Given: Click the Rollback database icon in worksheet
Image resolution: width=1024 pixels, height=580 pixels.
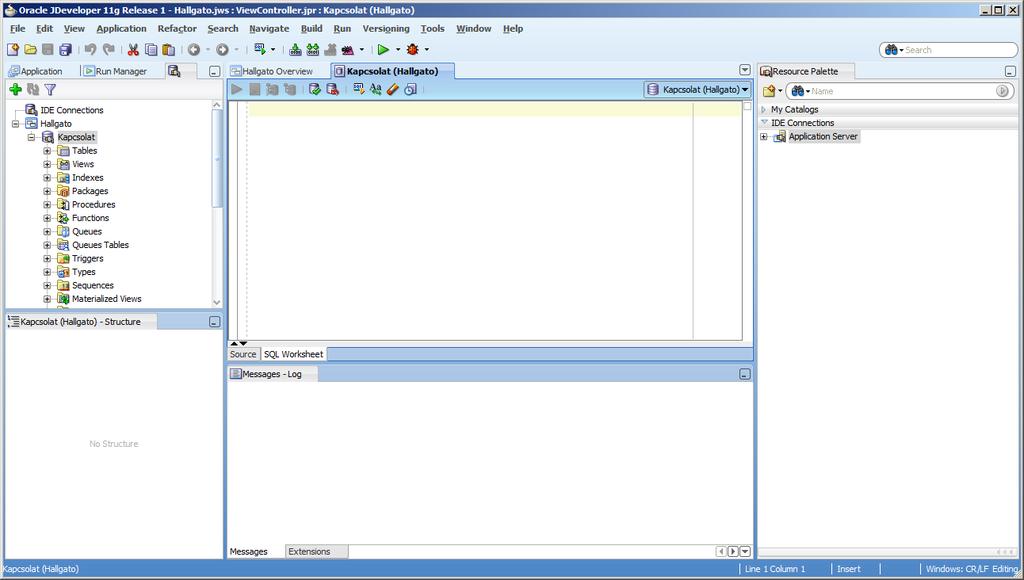Looking at the screenshot, I should pos(332,89).
